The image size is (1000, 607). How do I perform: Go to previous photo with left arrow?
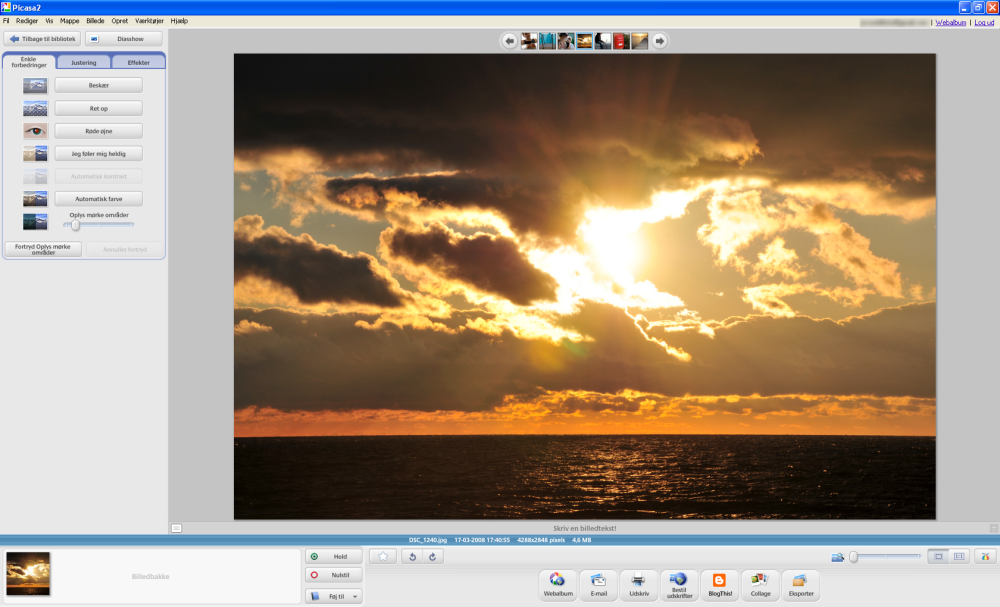[x=510, y=41]
